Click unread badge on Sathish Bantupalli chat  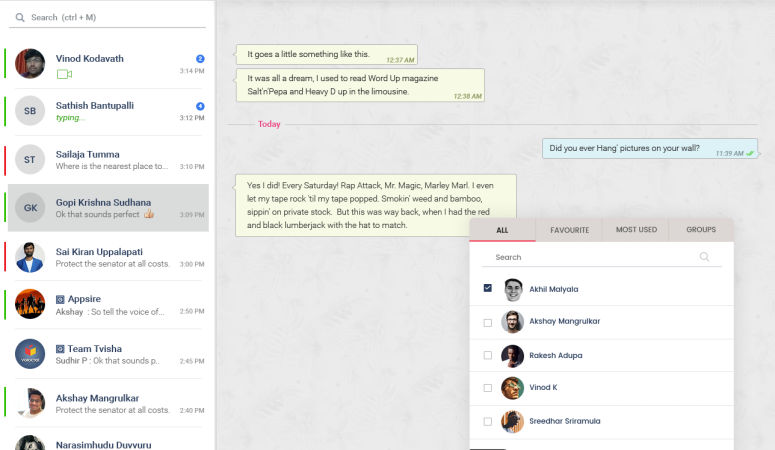click(200, 106)
